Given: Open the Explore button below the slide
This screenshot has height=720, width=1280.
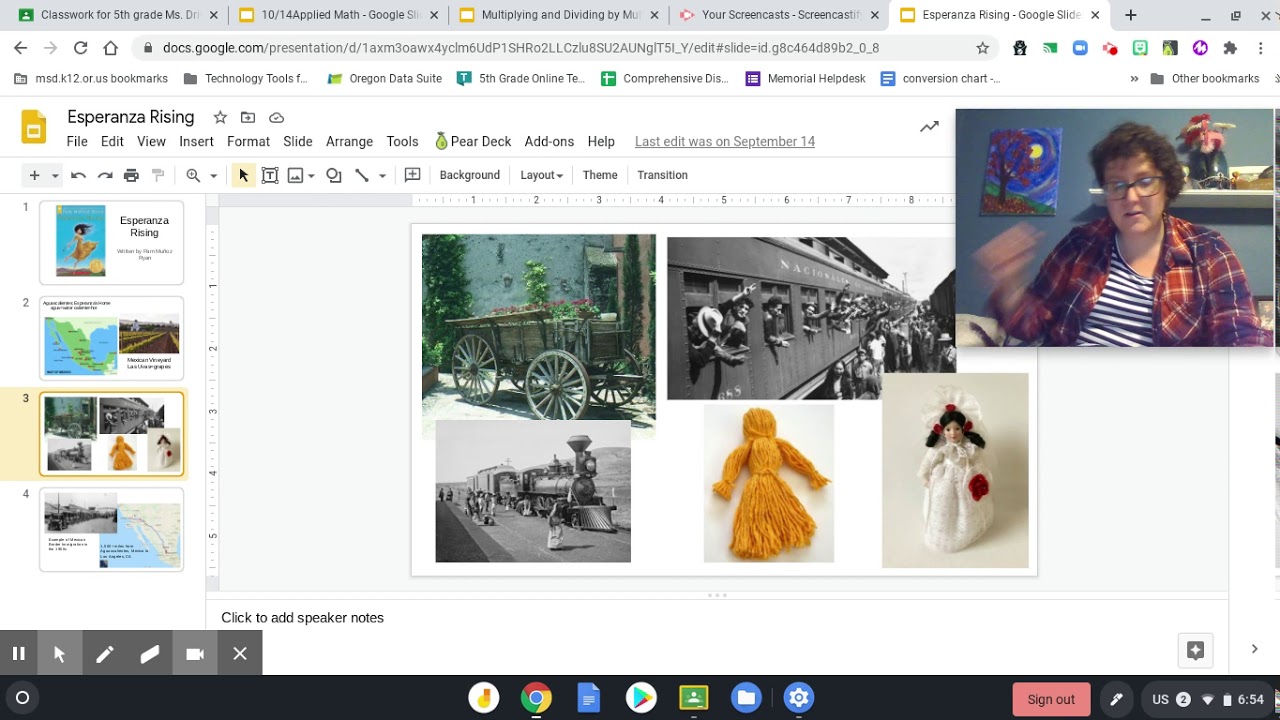Looking at the screenshot, I should pos(1195,650).
